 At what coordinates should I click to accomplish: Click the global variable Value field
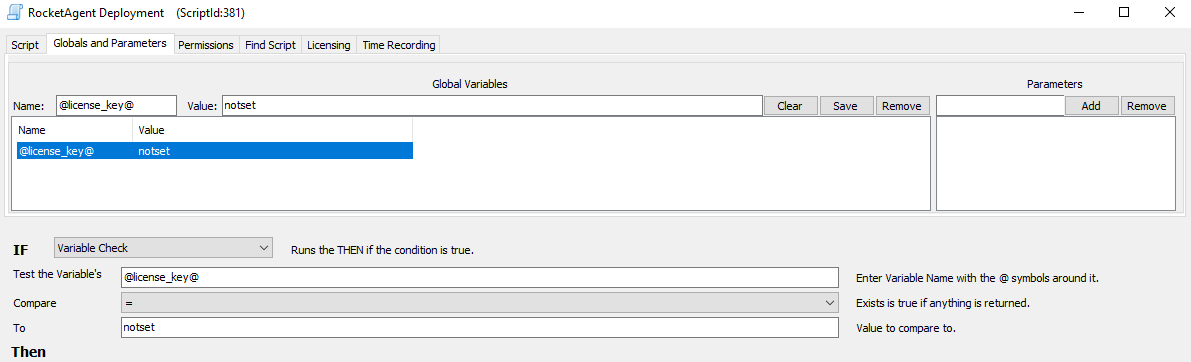491,105
